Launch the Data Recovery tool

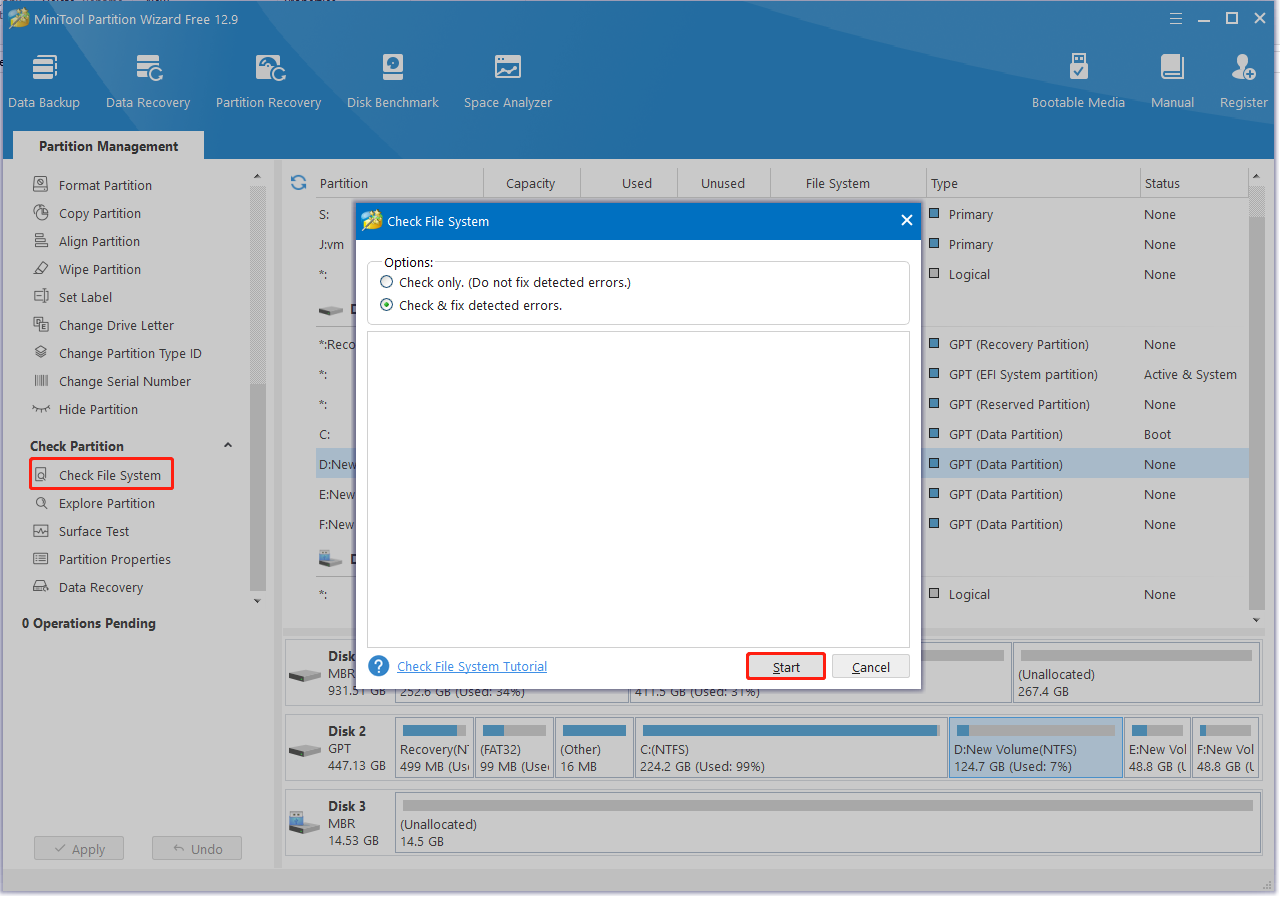(x=148, y=82)
